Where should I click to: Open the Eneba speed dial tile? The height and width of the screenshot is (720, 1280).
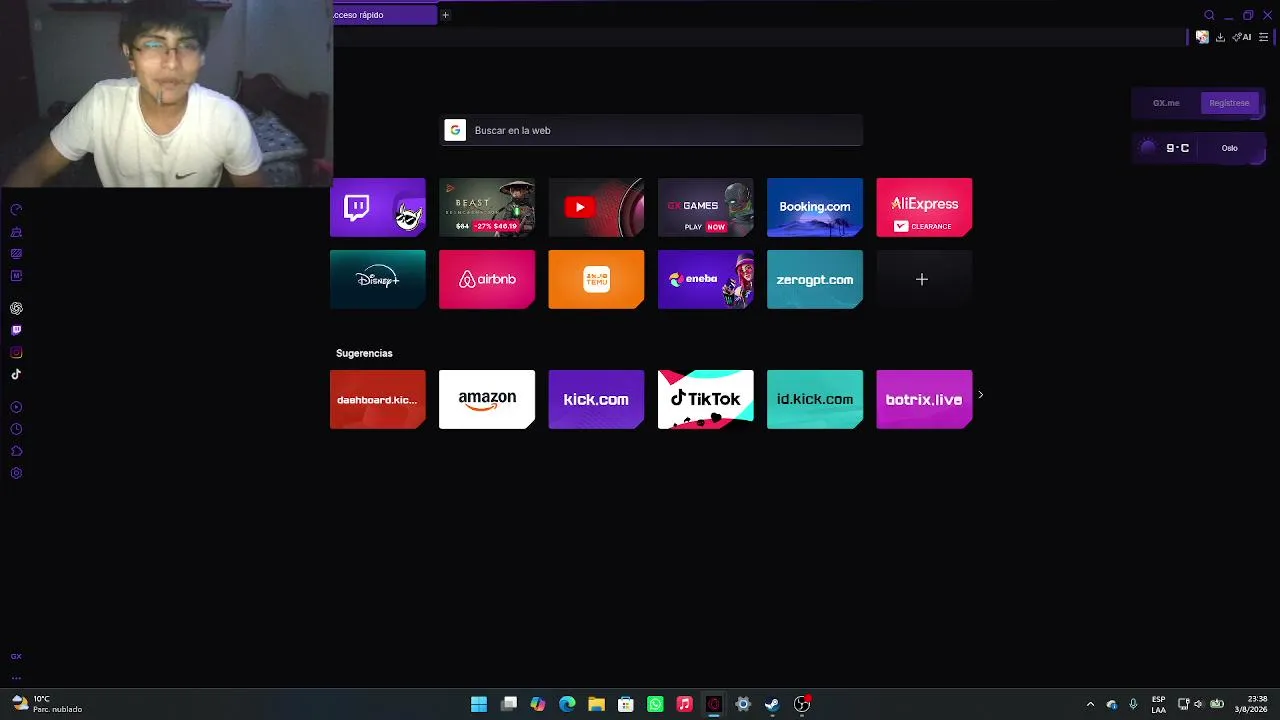point(705,279)
